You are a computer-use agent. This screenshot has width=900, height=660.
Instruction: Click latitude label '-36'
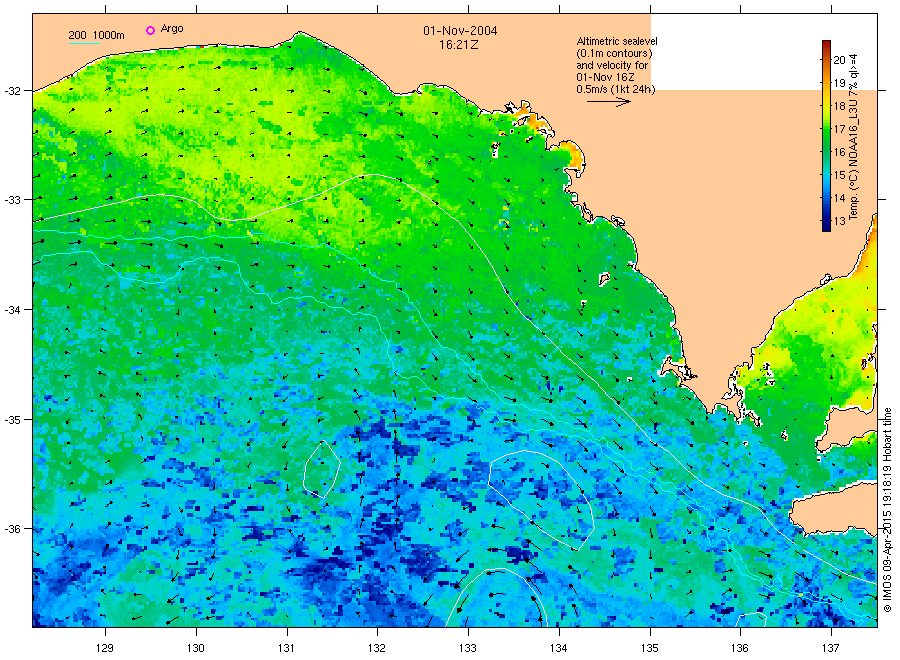(12, 529)
